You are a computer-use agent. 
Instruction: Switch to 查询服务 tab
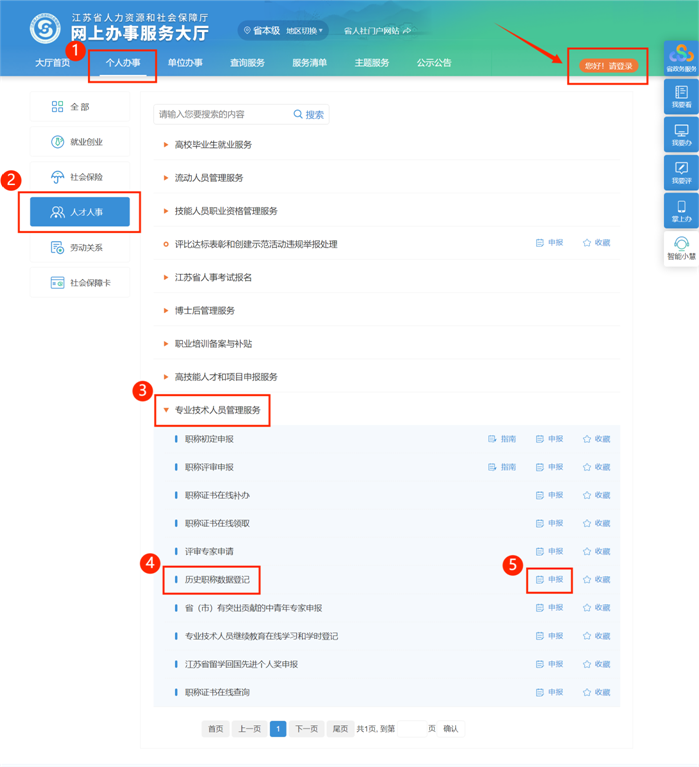(247, 63)
